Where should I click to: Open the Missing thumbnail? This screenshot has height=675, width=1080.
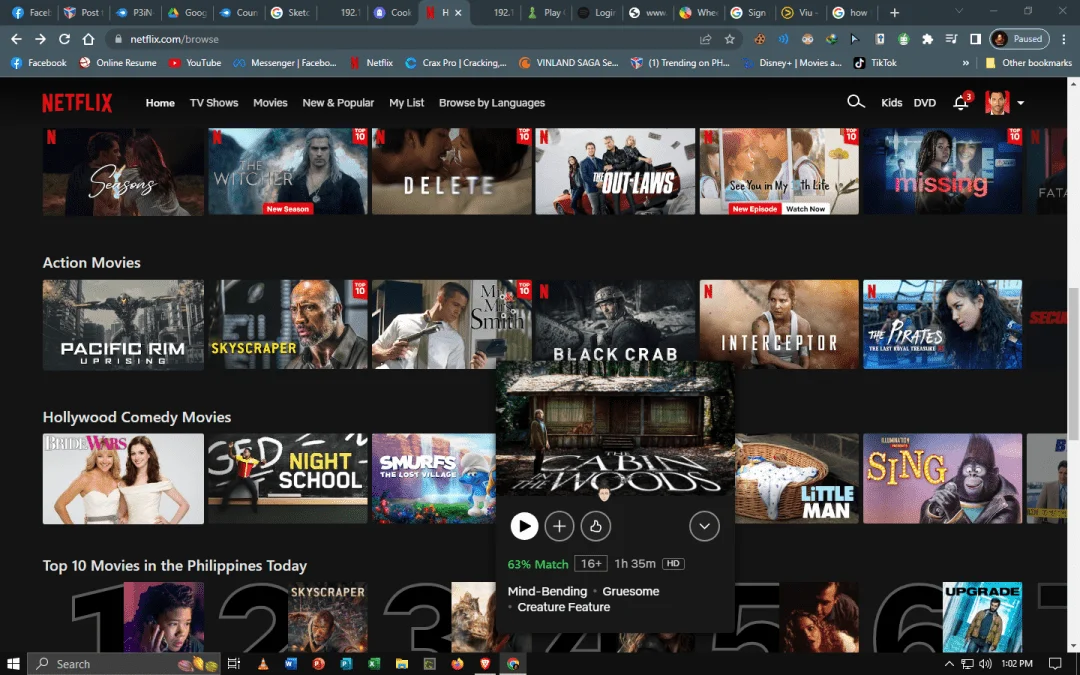click(x=942, y=171)
